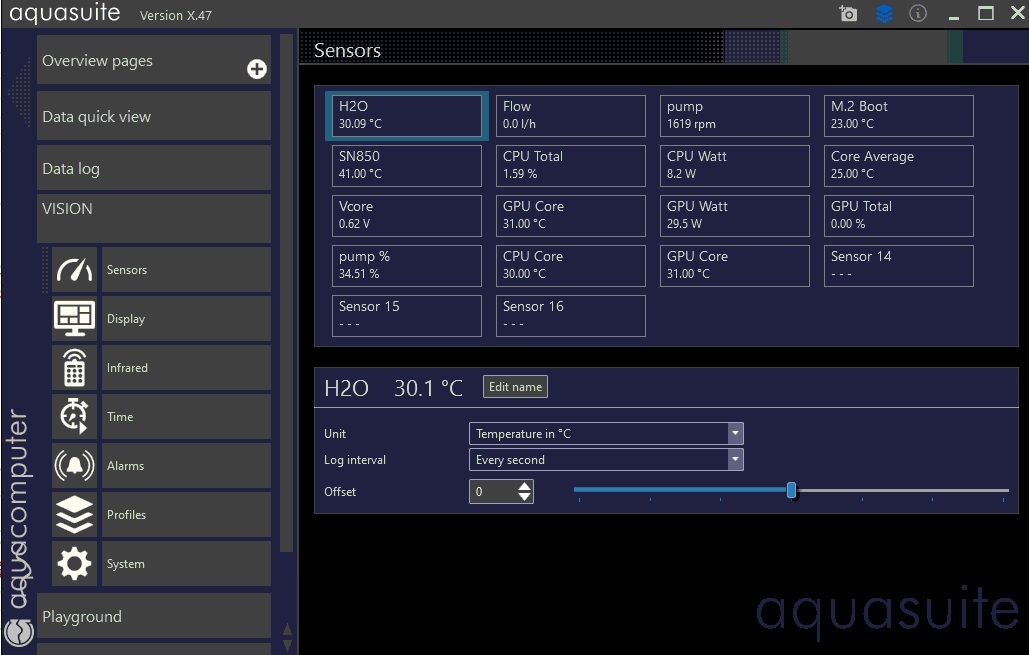Select the CPU Core sensor tile
1029x655 pixels.
(570, 266)
